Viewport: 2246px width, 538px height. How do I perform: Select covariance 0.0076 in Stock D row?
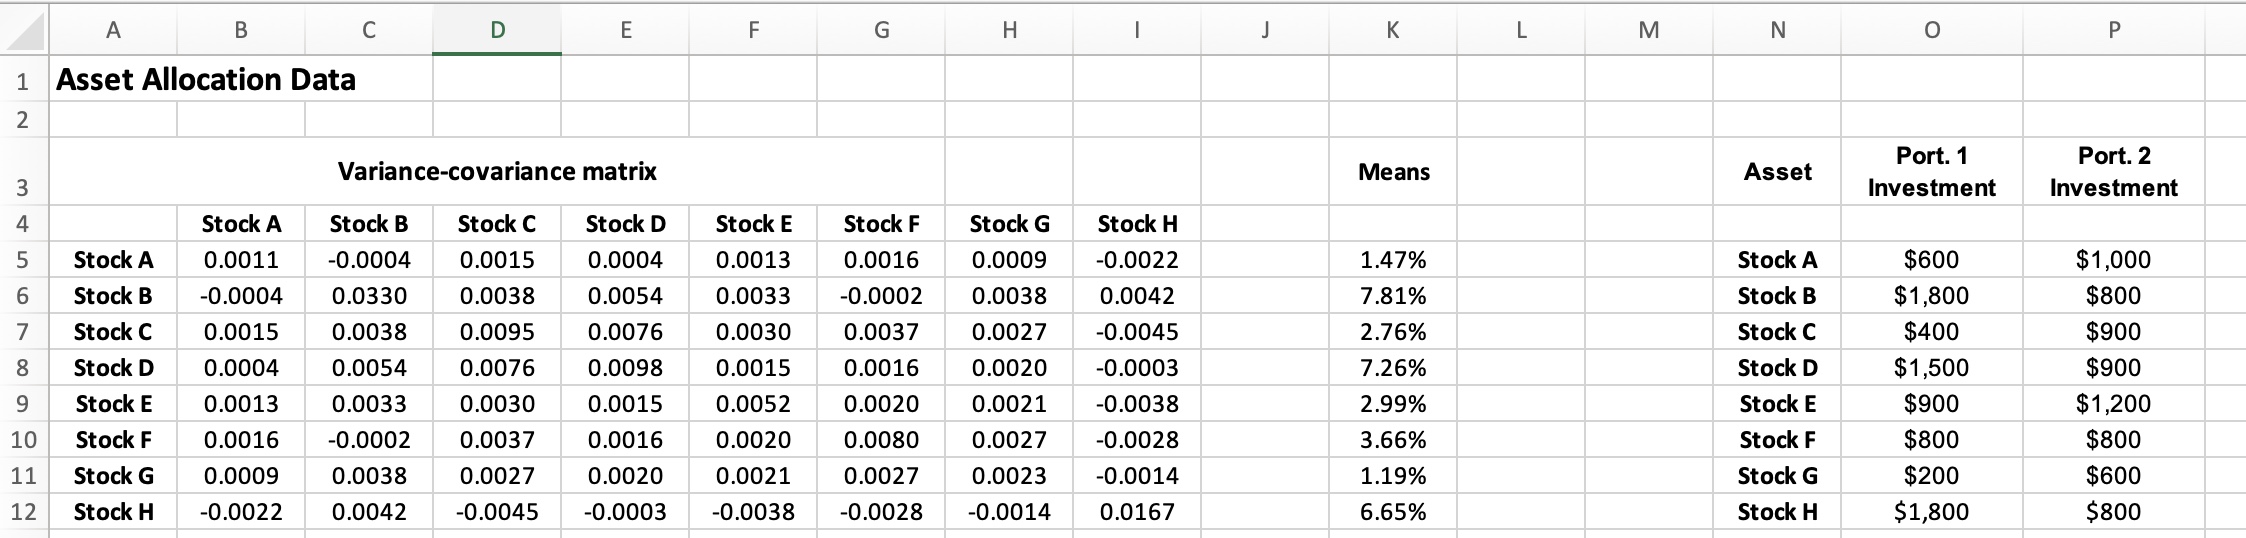pyautogui.click(x=497, y=368)
